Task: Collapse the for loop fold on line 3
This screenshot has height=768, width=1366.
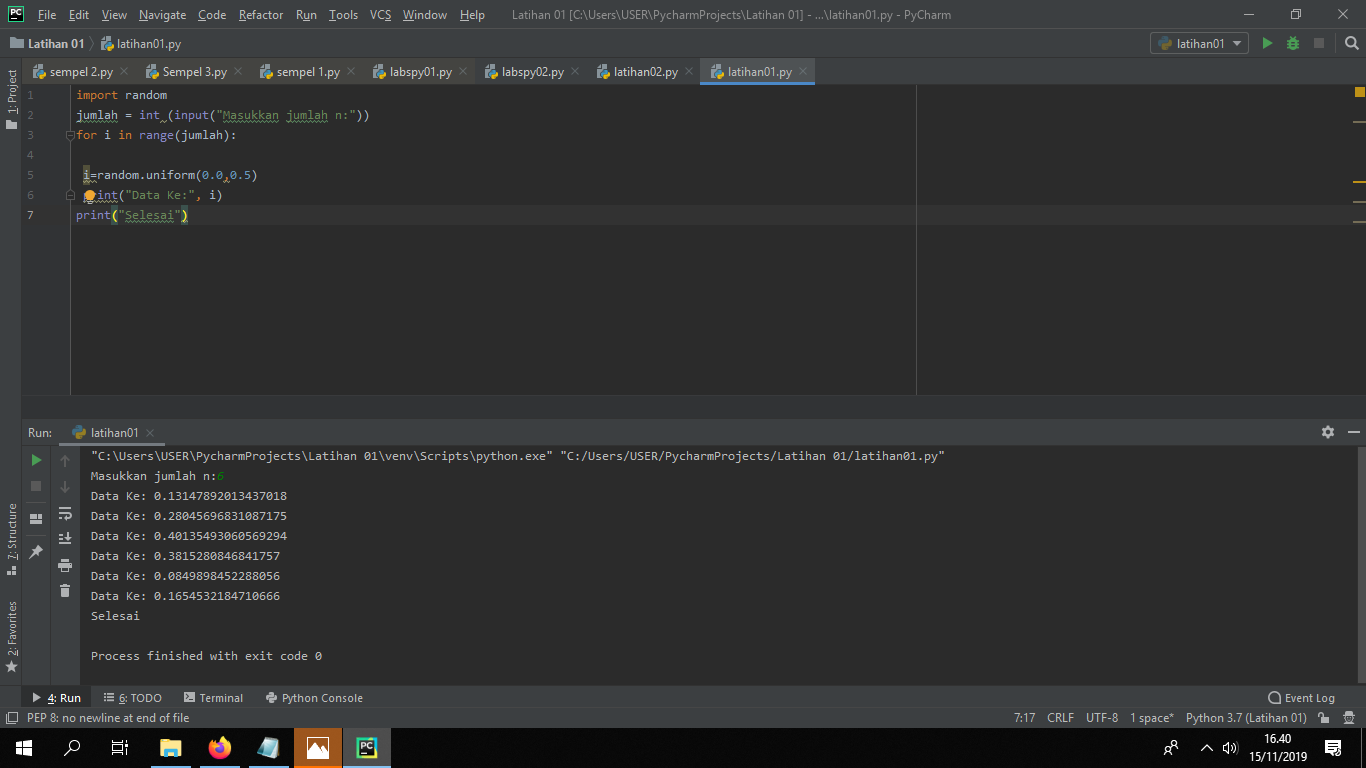Action: (x=70, y=135)
